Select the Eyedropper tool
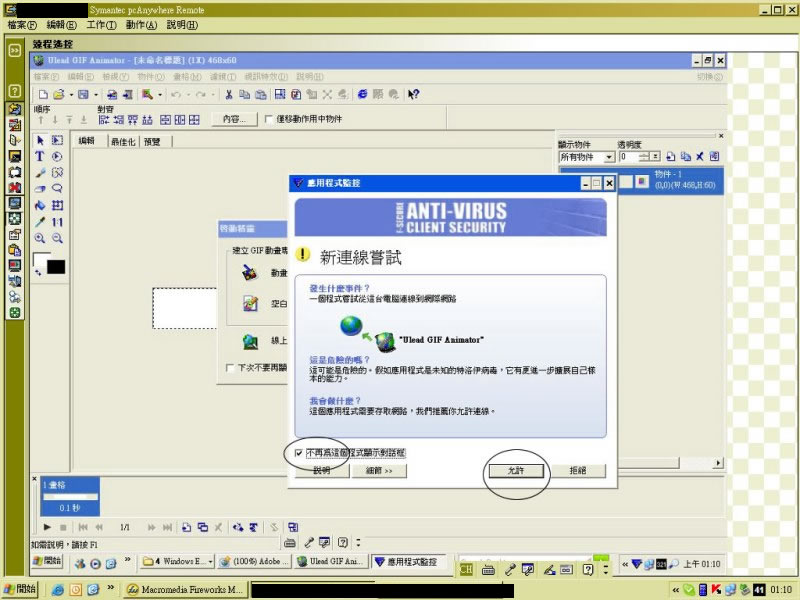The width and height of the screenshot is (800, 600). point(40,222)
